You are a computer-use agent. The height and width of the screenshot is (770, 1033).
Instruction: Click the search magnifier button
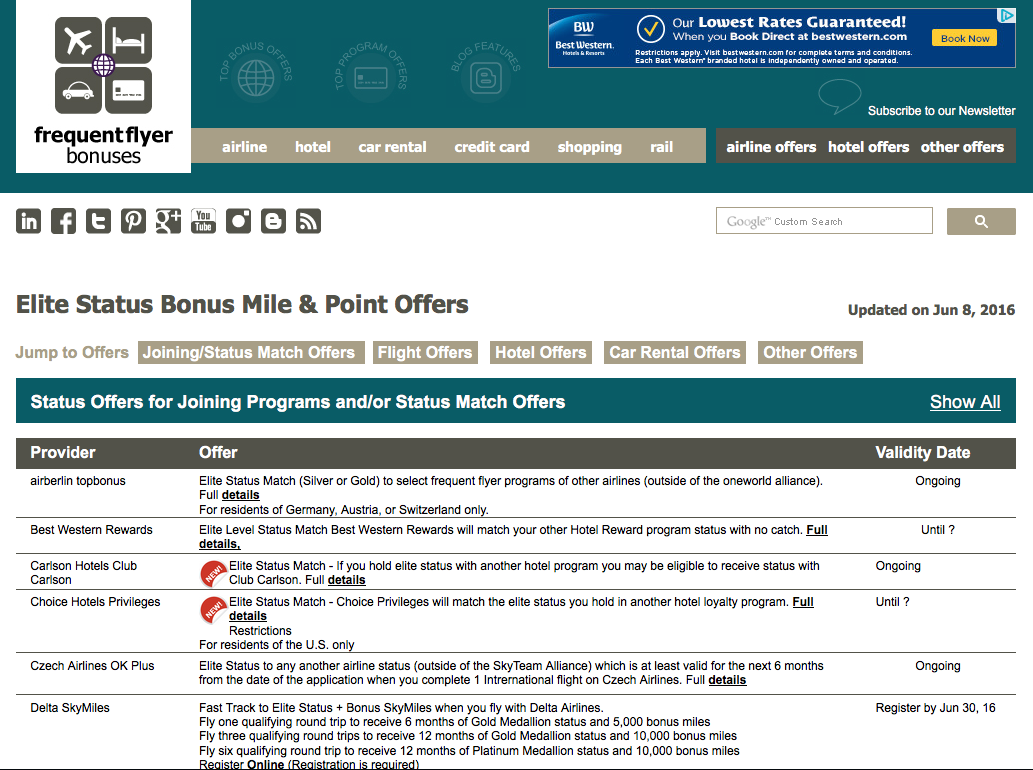click(981, 221)
